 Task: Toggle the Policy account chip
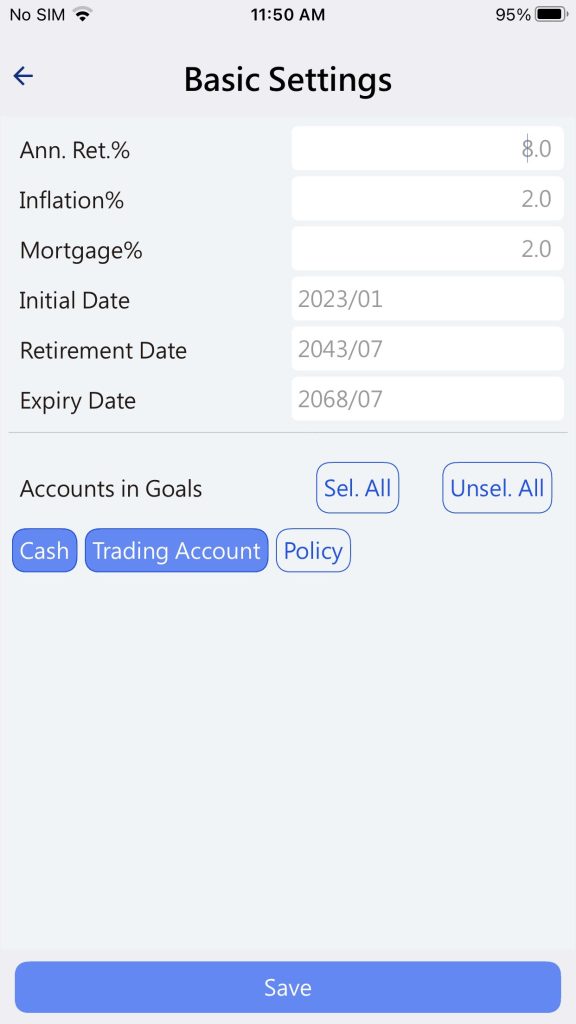(313, 551)
